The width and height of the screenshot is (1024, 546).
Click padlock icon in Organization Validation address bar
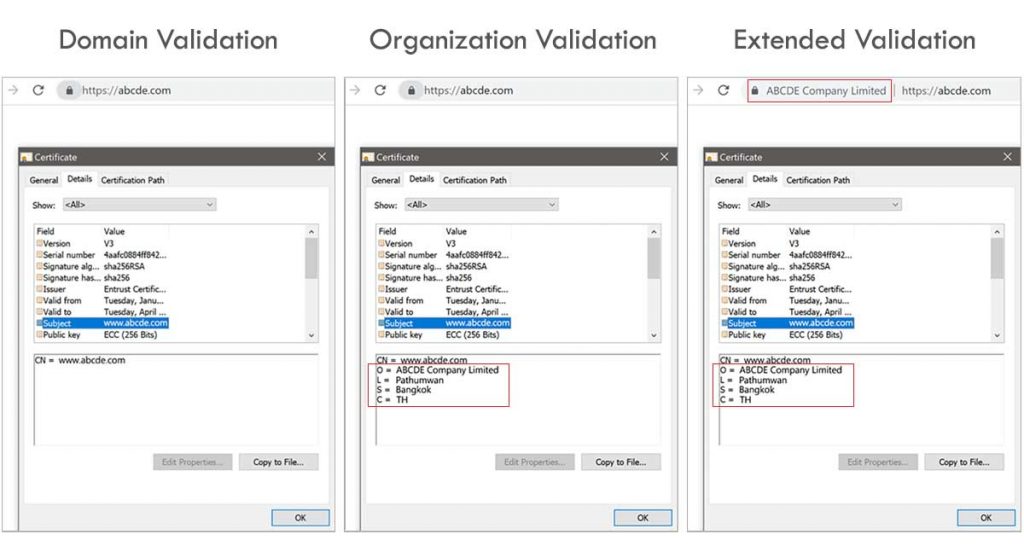(411, 90)
